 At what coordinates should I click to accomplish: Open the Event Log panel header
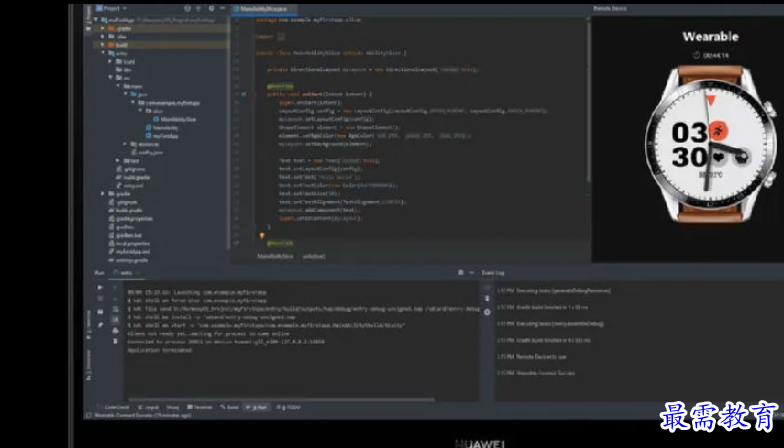pyautogui.click(x=493, y=272)
